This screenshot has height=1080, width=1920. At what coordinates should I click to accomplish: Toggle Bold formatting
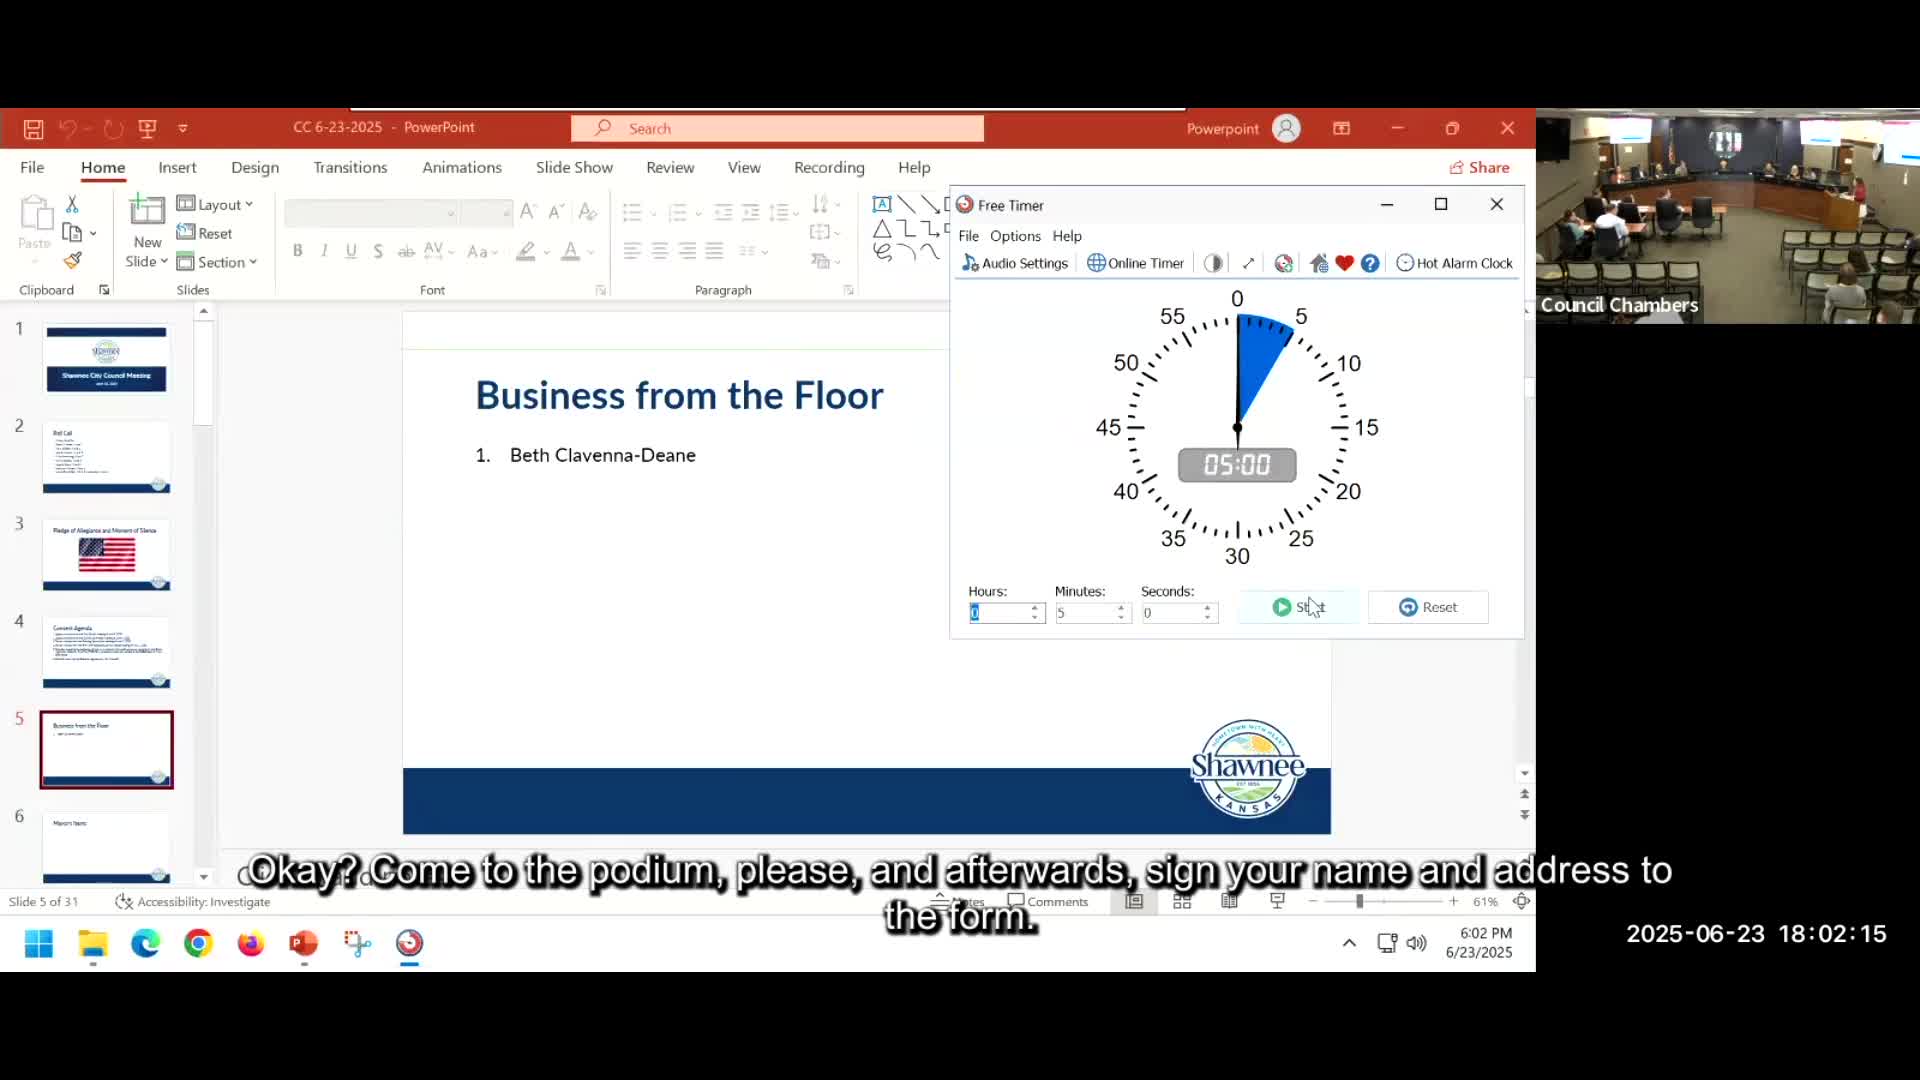click(x=297, y=251)
